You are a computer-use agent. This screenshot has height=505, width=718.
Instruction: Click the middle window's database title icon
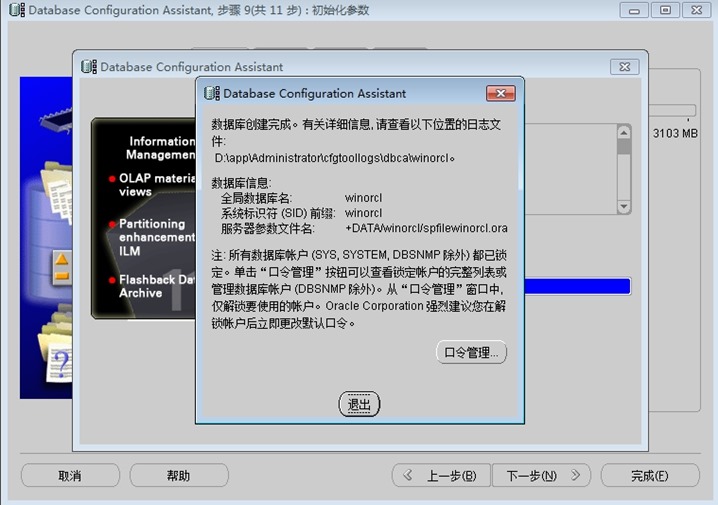(89, 67)
